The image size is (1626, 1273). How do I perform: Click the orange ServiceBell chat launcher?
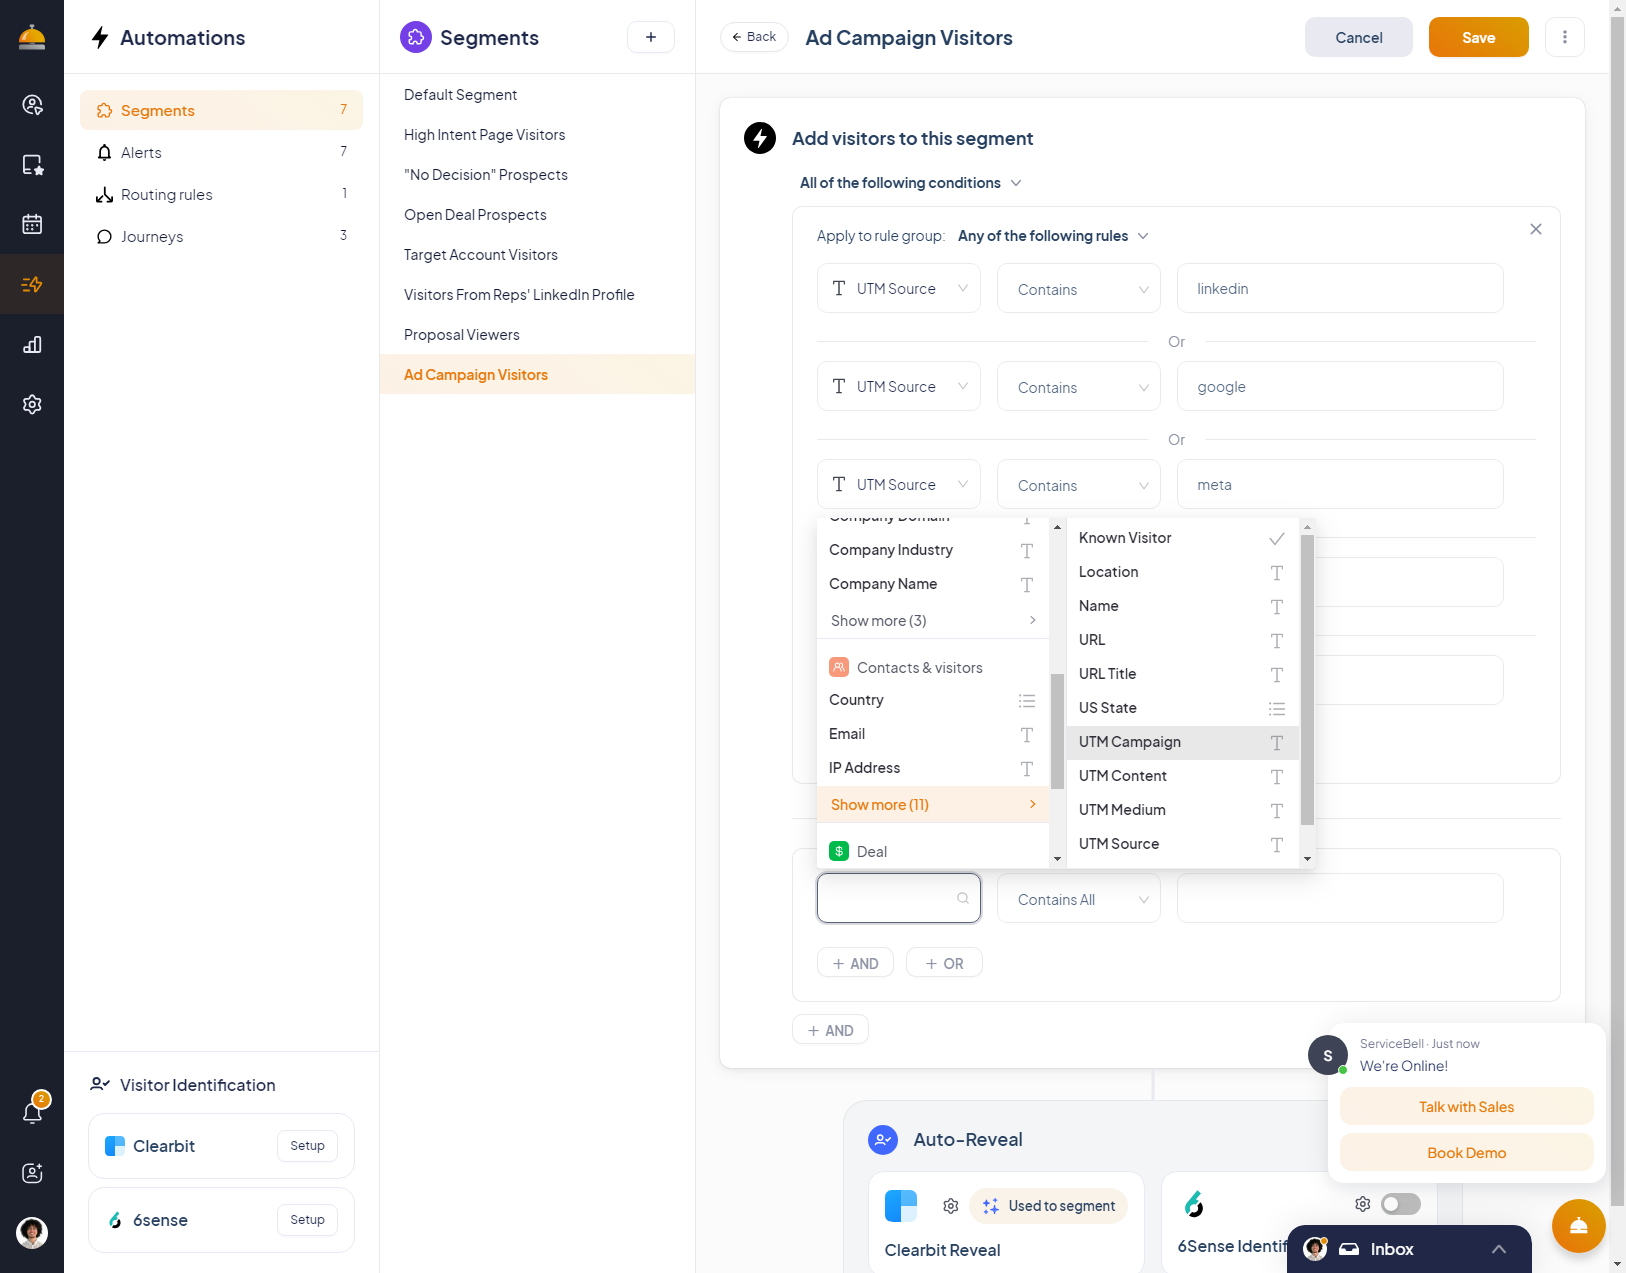click(1579, 1226)
